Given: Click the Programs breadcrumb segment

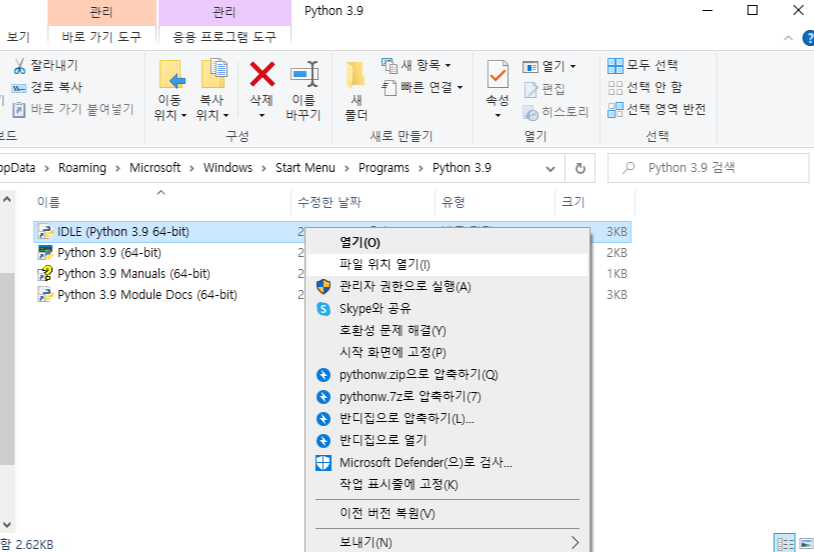Looking at the screenshot, I should click(x=384, y=168).
